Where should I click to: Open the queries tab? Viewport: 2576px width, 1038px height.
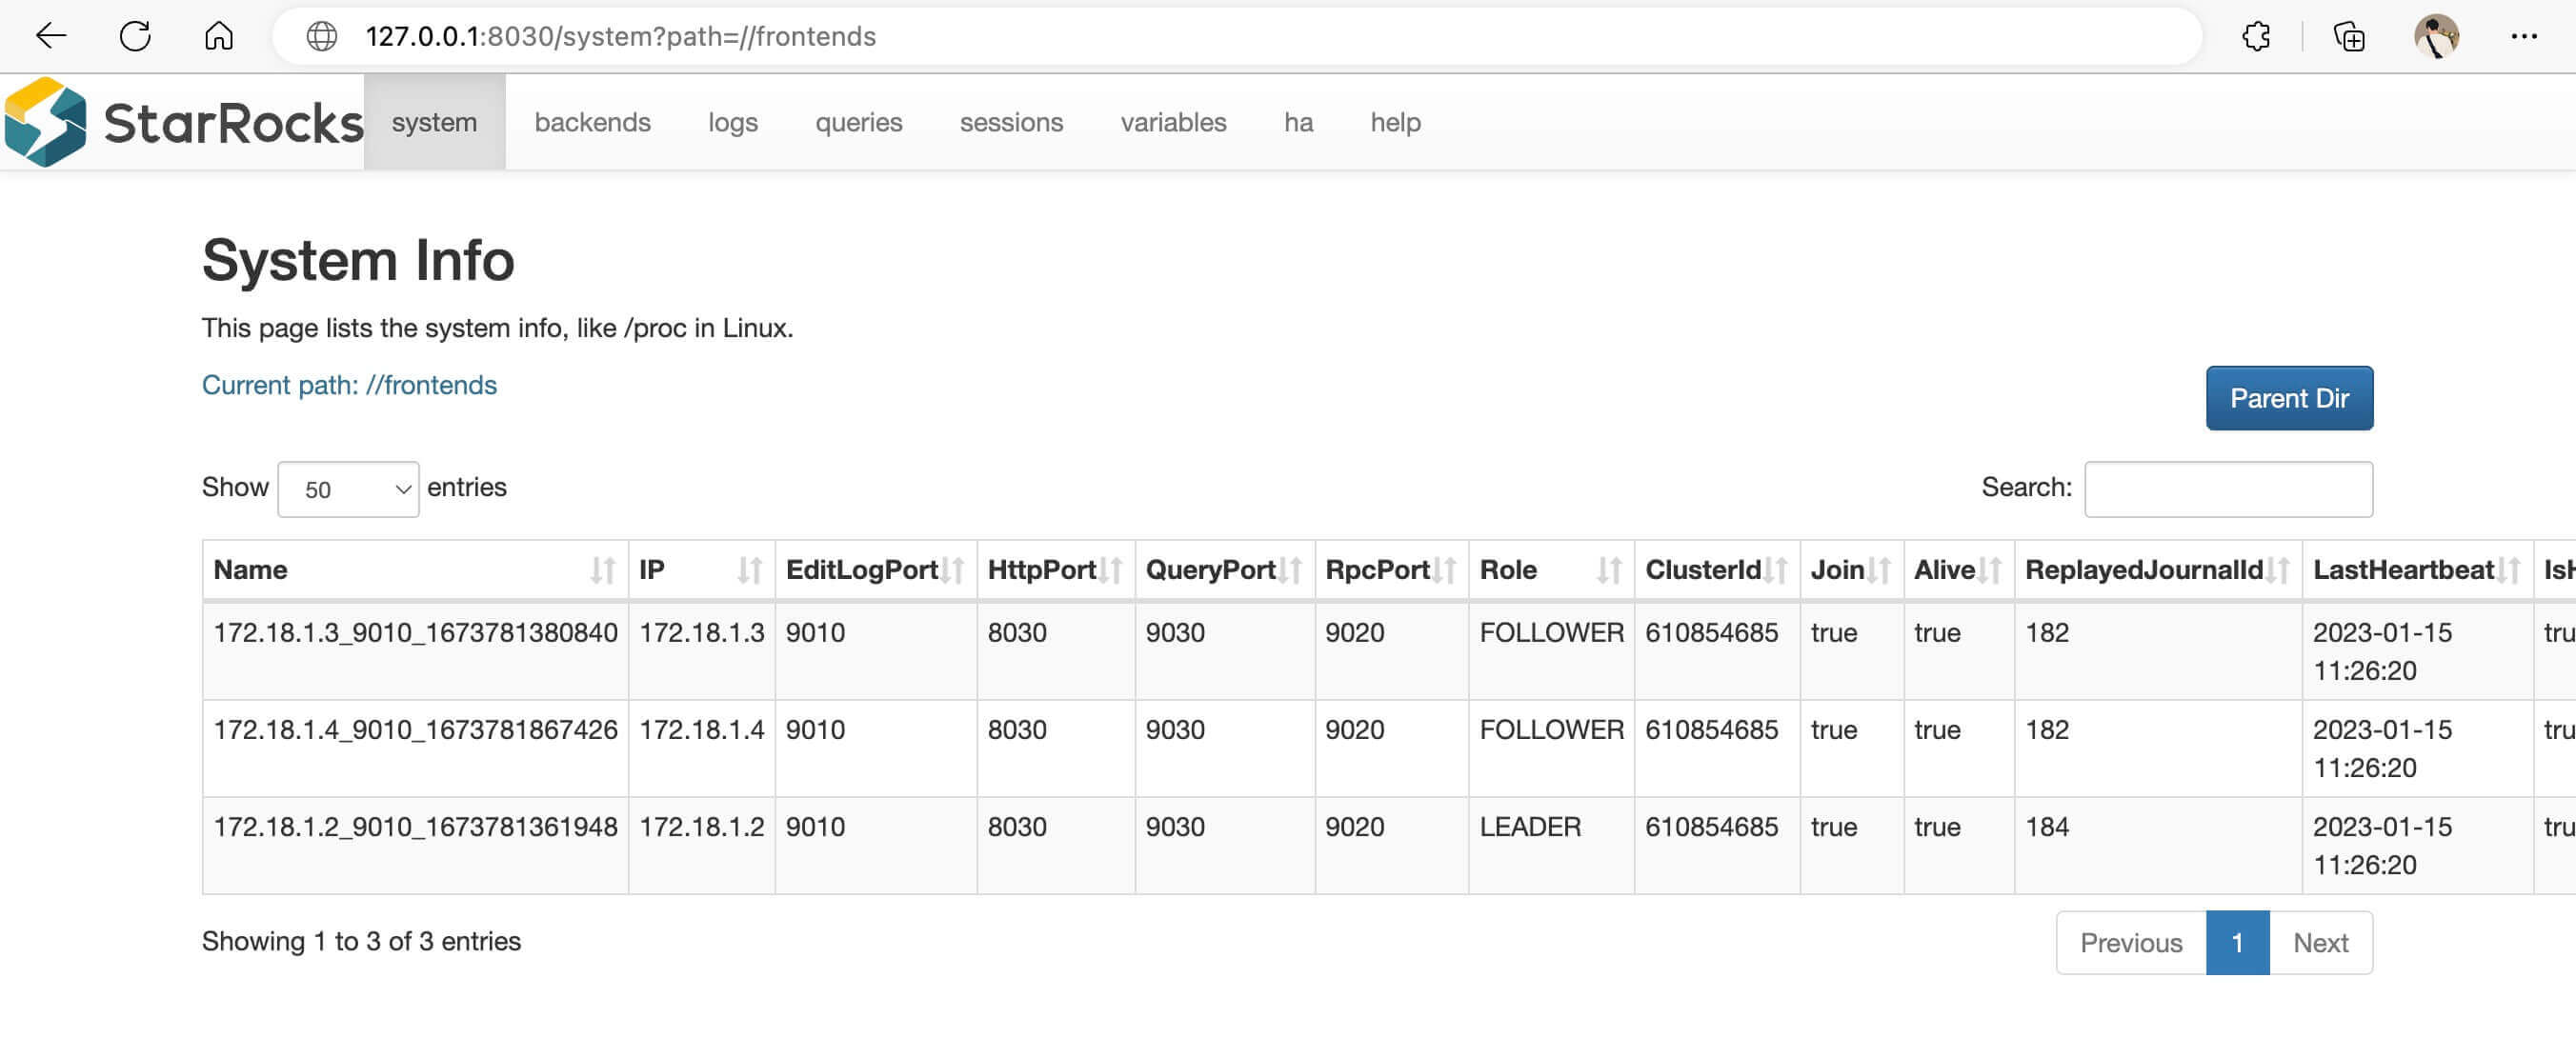point(858,122)
